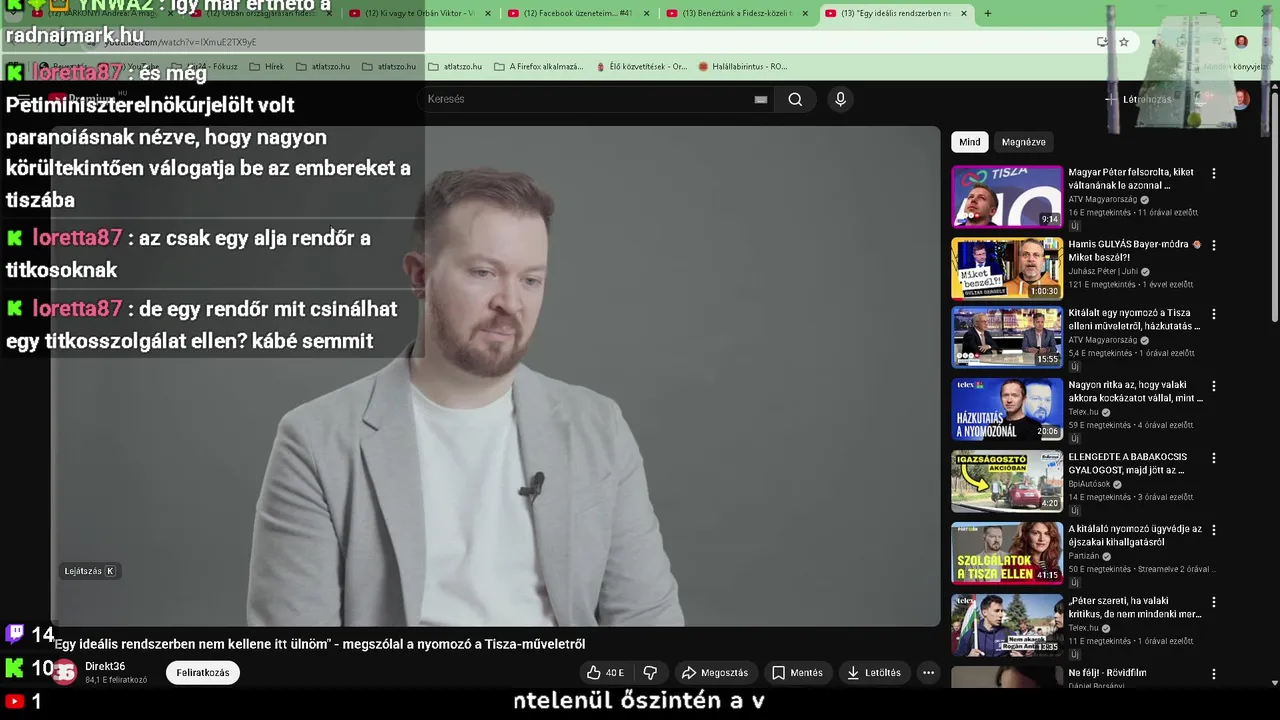Open options menu for Hamis GULYÁS Bayer-módra video
The image size is (1280, 720).
(1214, 245)
